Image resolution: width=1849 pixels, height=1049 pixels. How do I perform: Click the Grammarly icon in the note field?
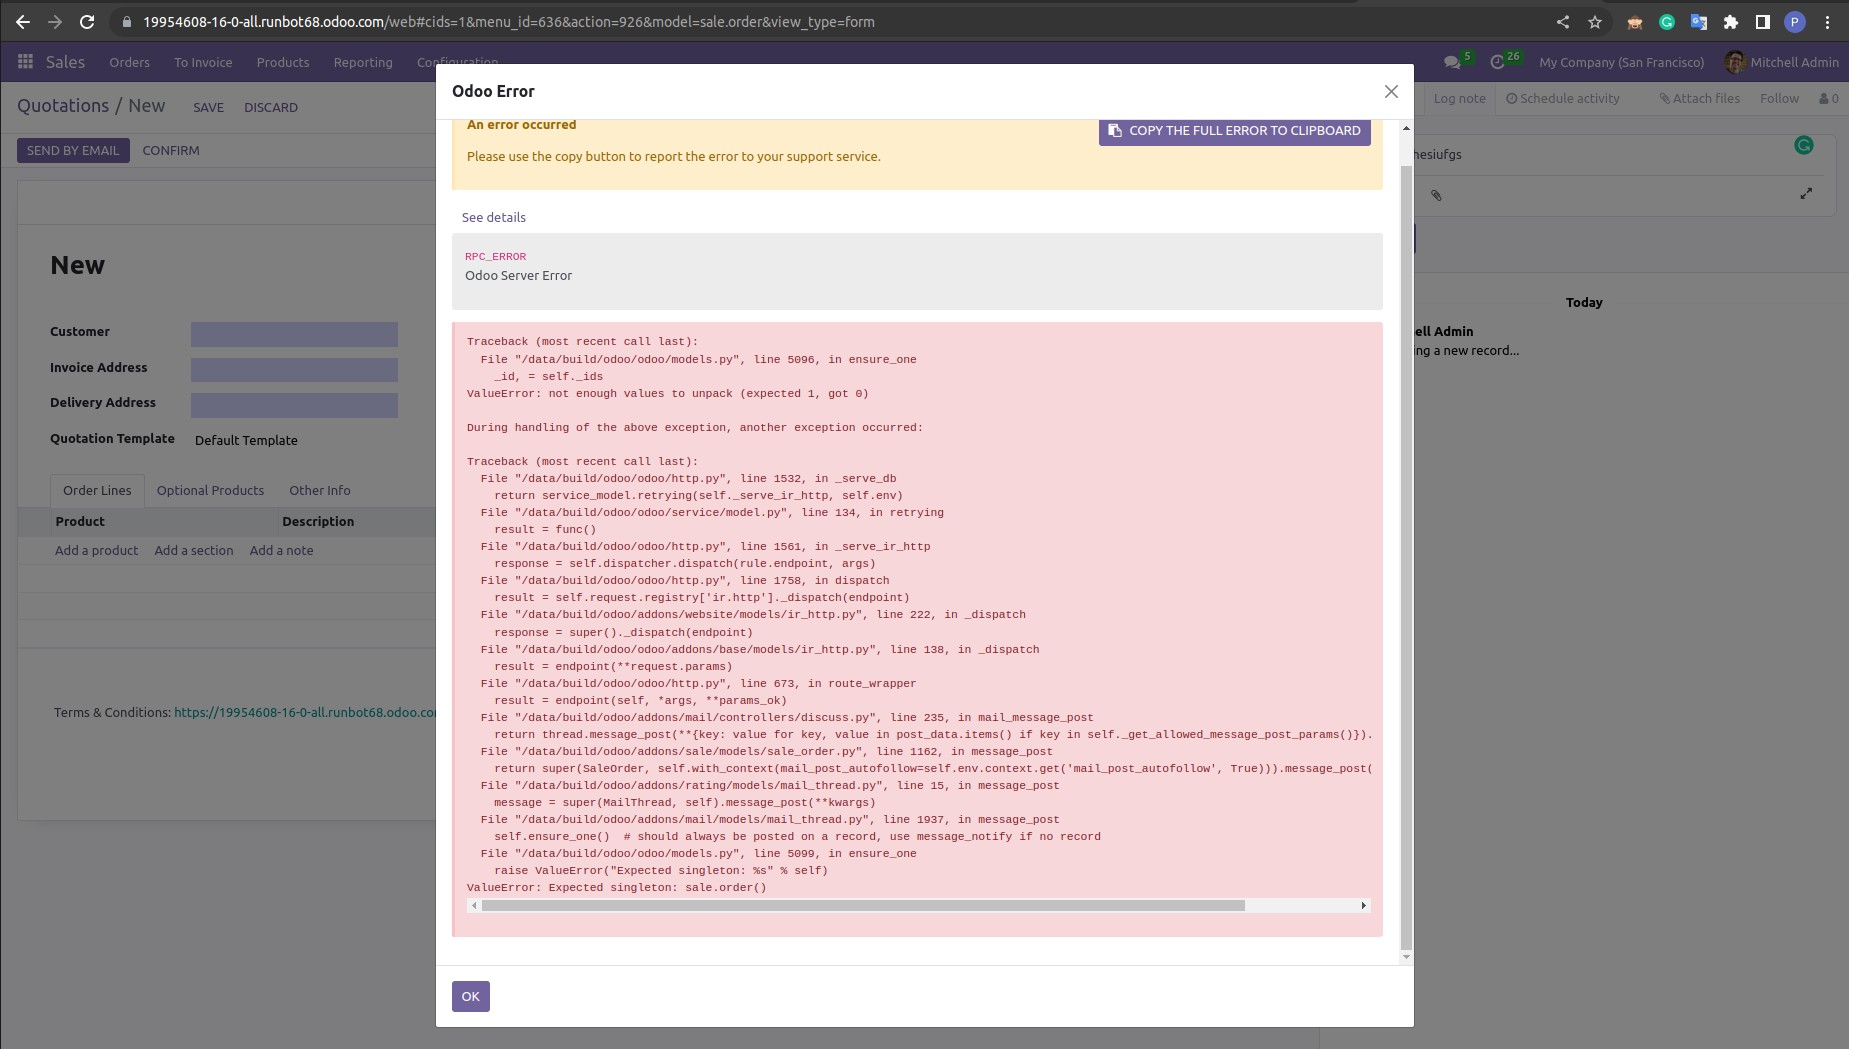[x=1804, y=145]
